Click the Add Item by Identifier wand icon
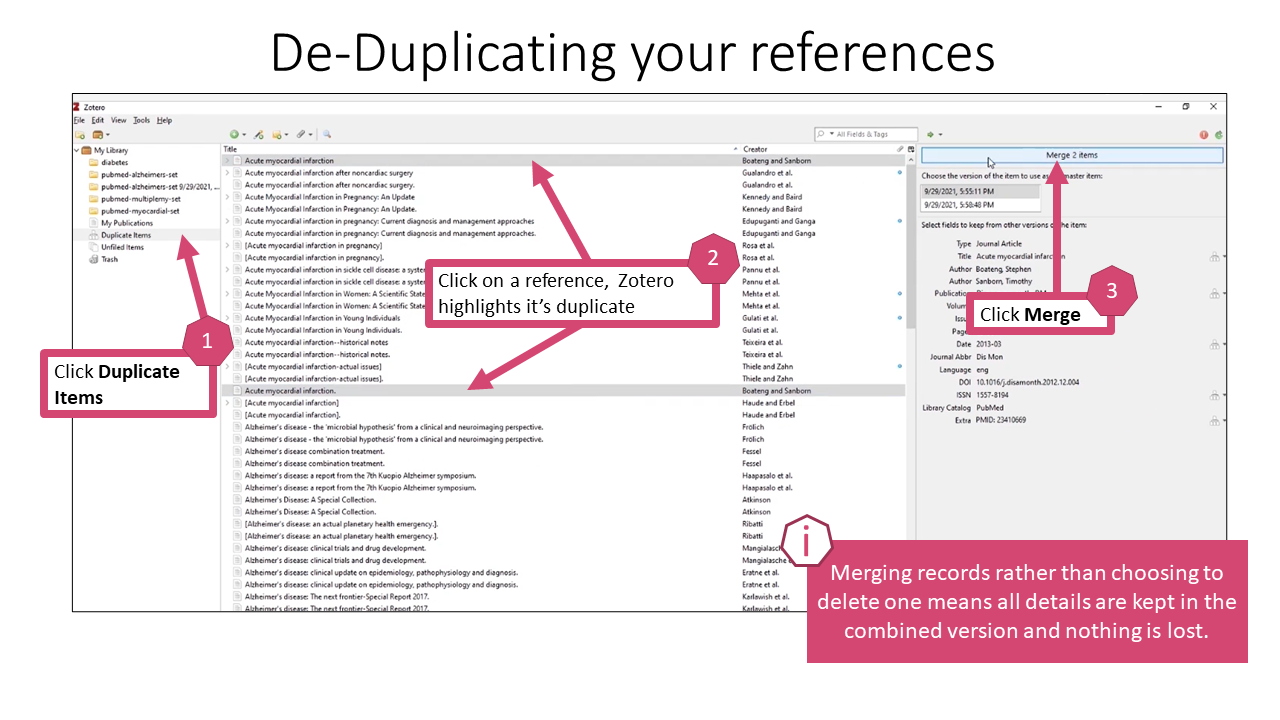1280x720 pixels. 257,134
